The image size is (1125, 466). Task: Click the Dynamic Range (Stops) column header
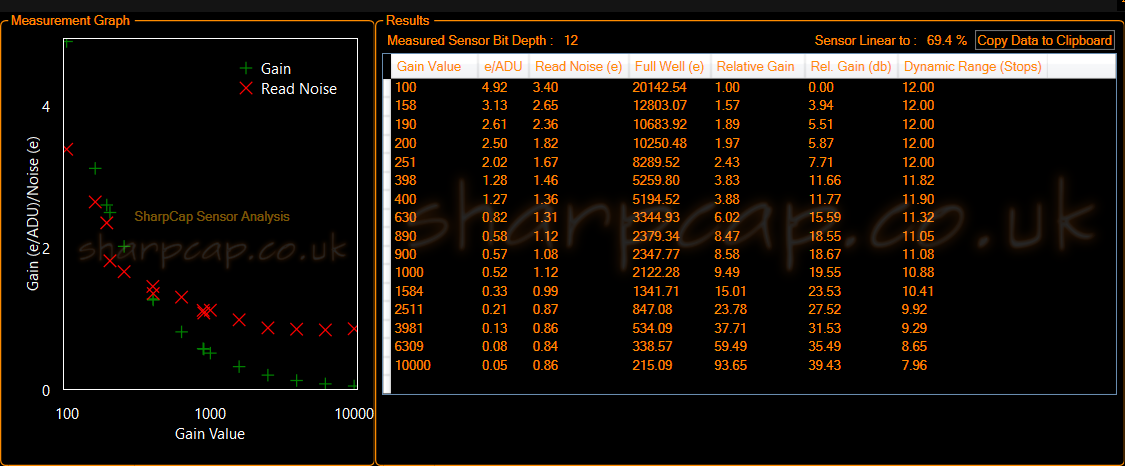point(973,67)
